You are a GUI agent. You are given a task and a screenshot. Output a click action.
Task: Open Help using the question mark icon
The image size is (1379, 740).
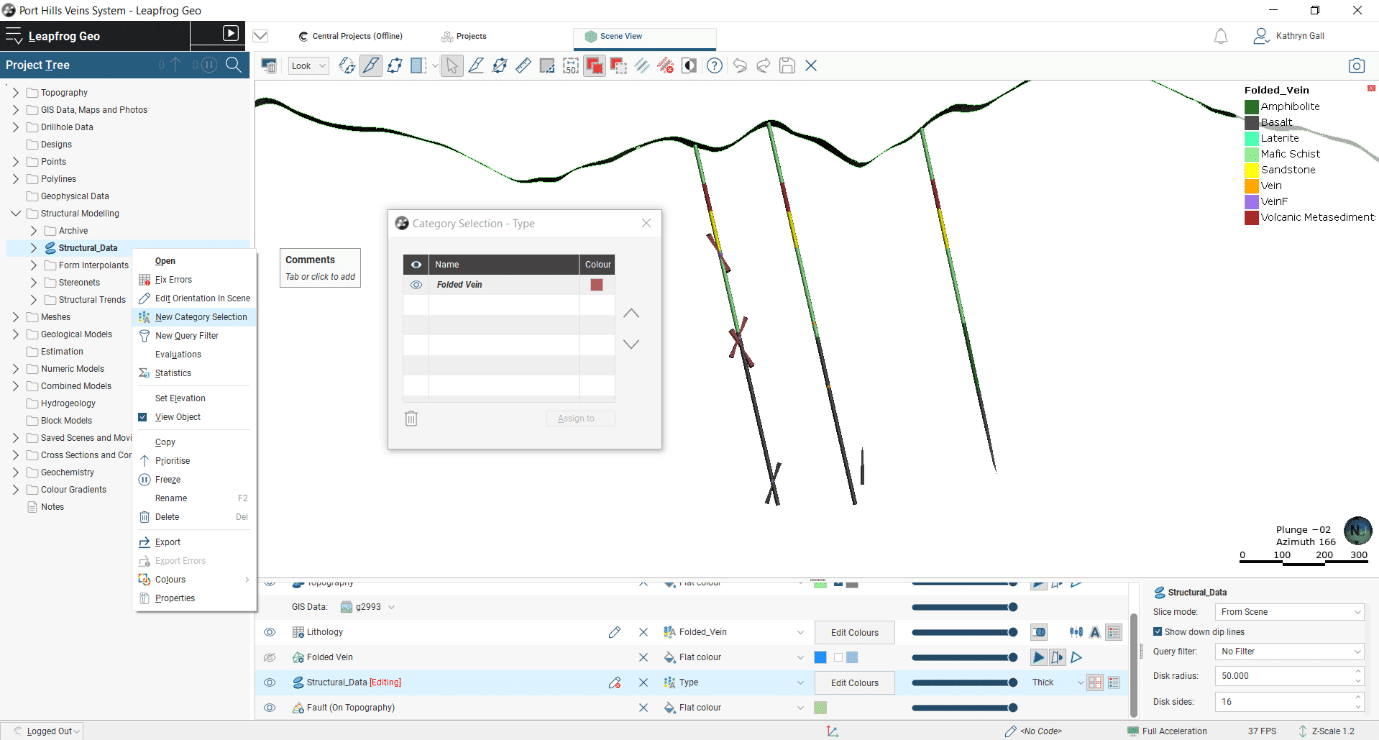click(x=717, y=65)
